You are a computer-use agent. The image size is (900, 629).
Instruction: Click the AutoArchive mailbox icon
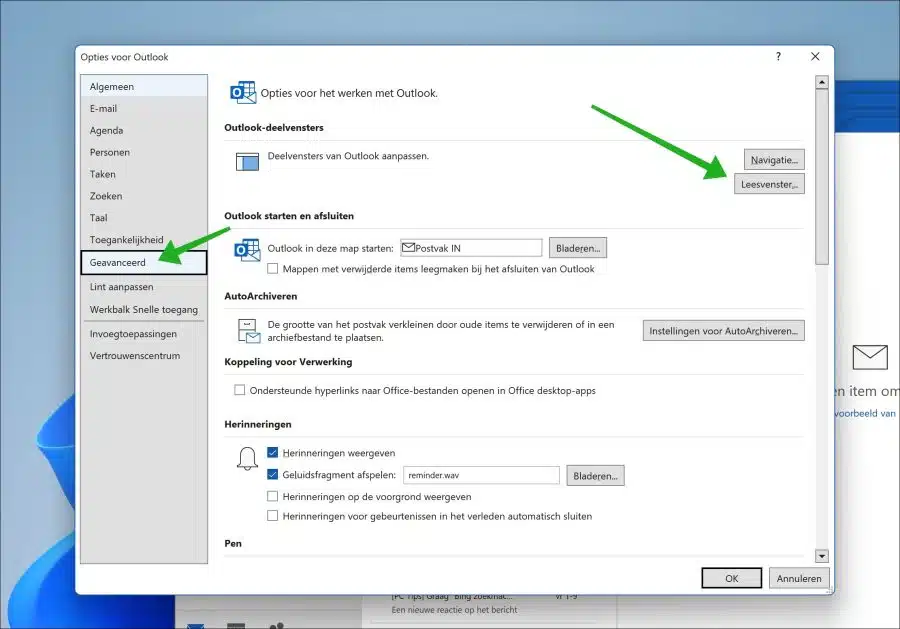pos(249,331)
